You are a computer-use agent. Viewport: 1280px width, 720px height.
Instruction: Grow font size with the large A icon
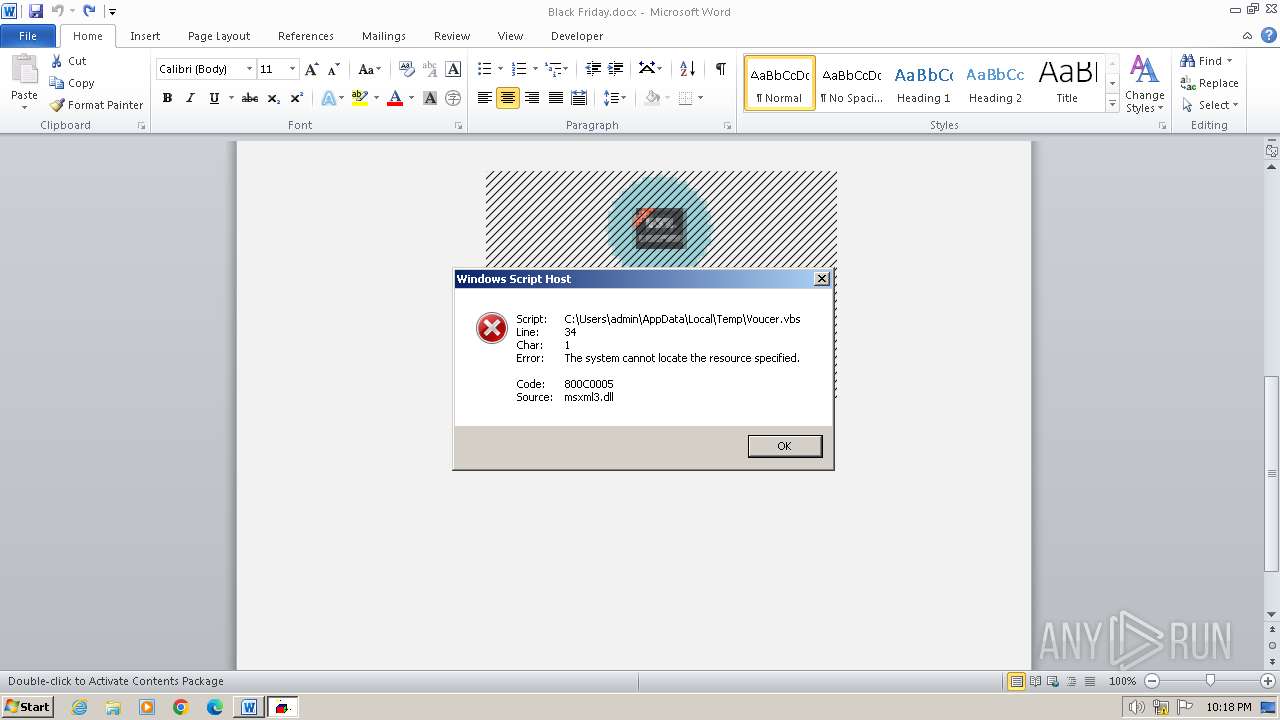point(312,69)
